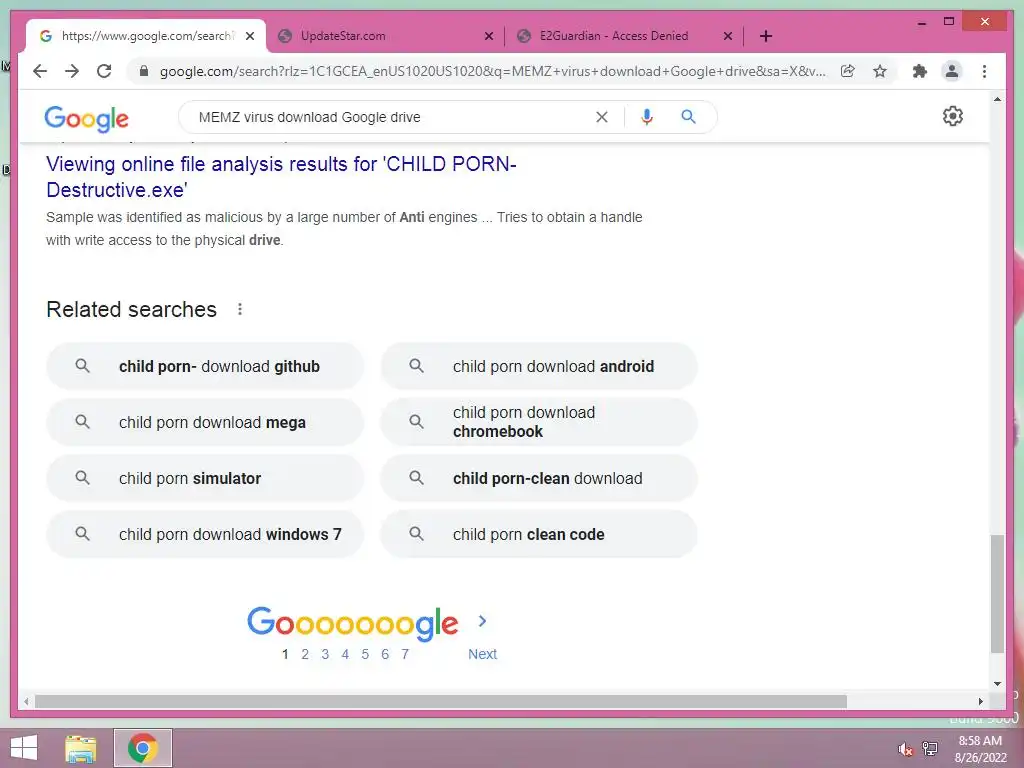This screenshot has width=1024, height=768.
Task: Click the Chrome icon in the taskbar
Action: (x=143, y=748)
